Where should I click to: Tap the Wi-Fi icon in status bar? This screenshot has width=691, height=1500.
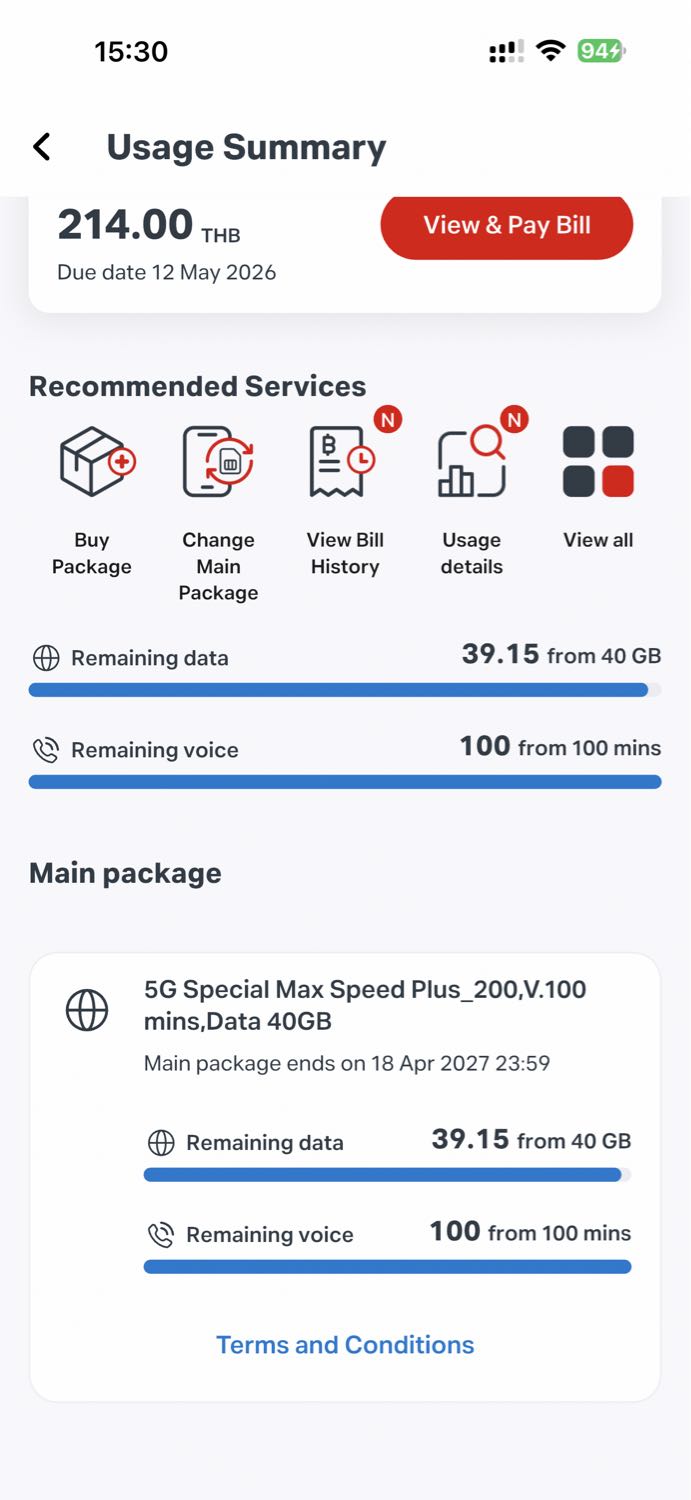(x=550, y=51)
